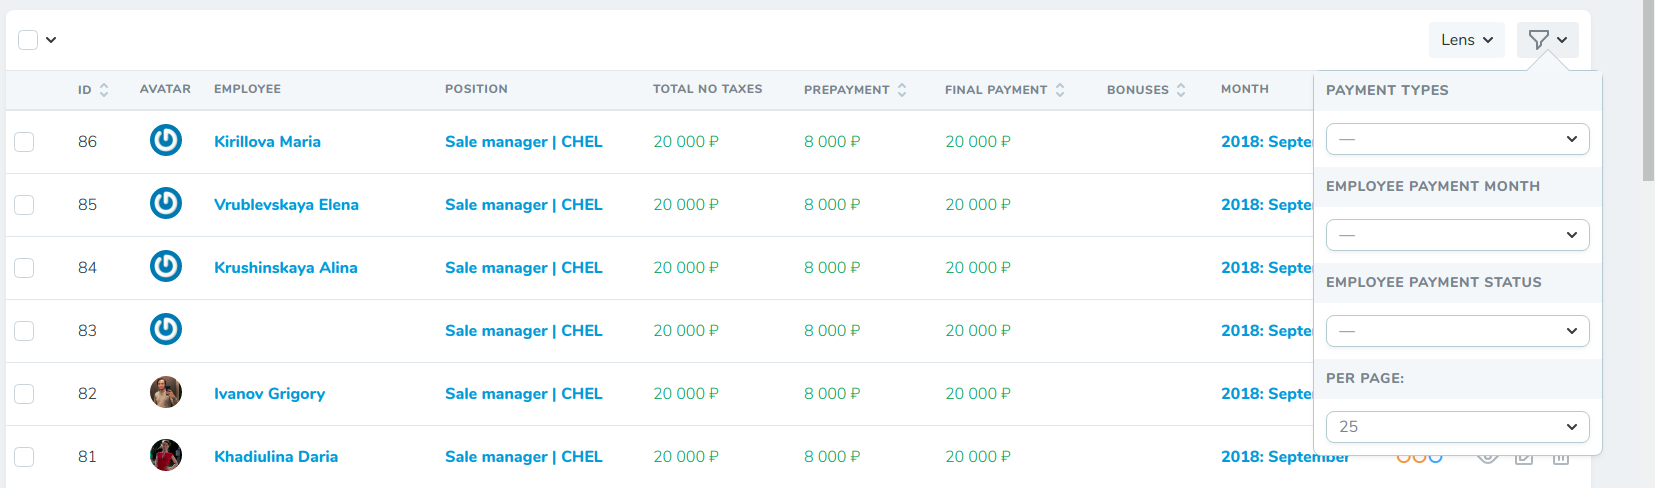Click Kirillova Maria's avatar icon

[166, 141]
